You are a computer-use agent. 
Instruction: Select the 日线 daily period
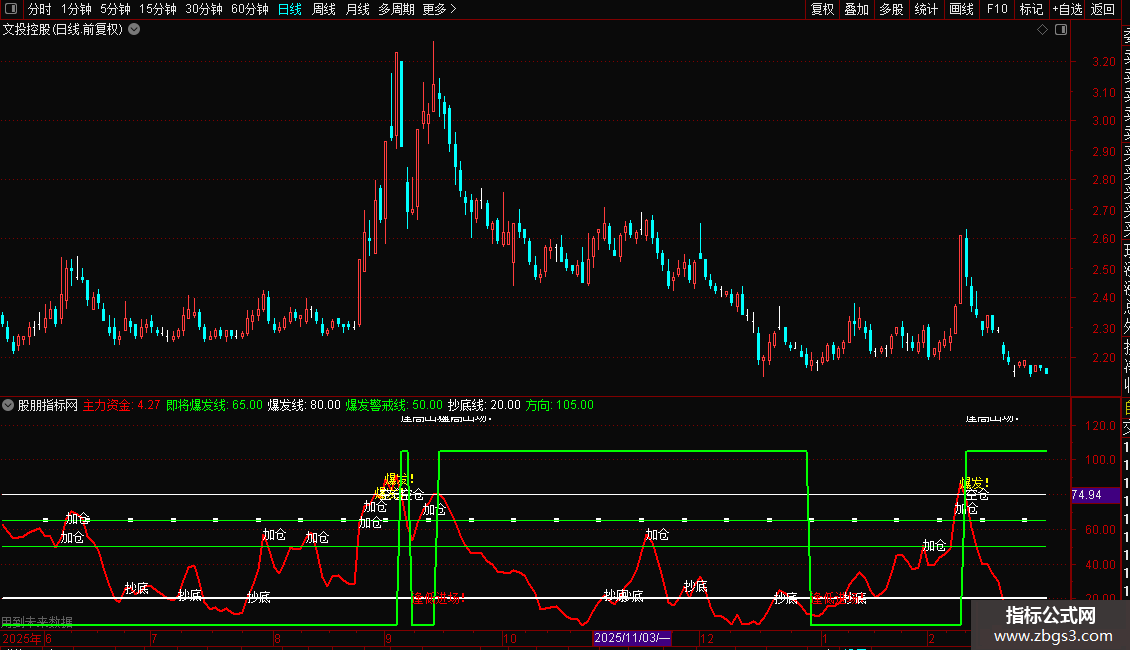click(290, 9)
